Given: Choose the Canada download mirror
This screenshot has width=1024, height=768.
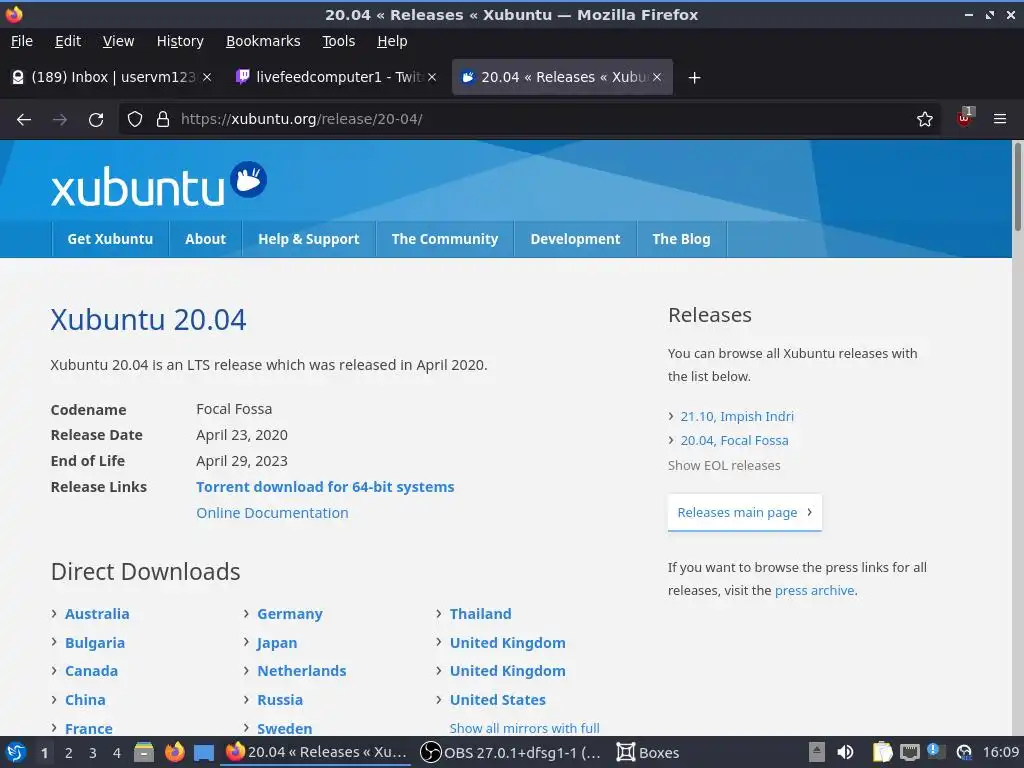Looking at the screenshot, I should [91, 671].
